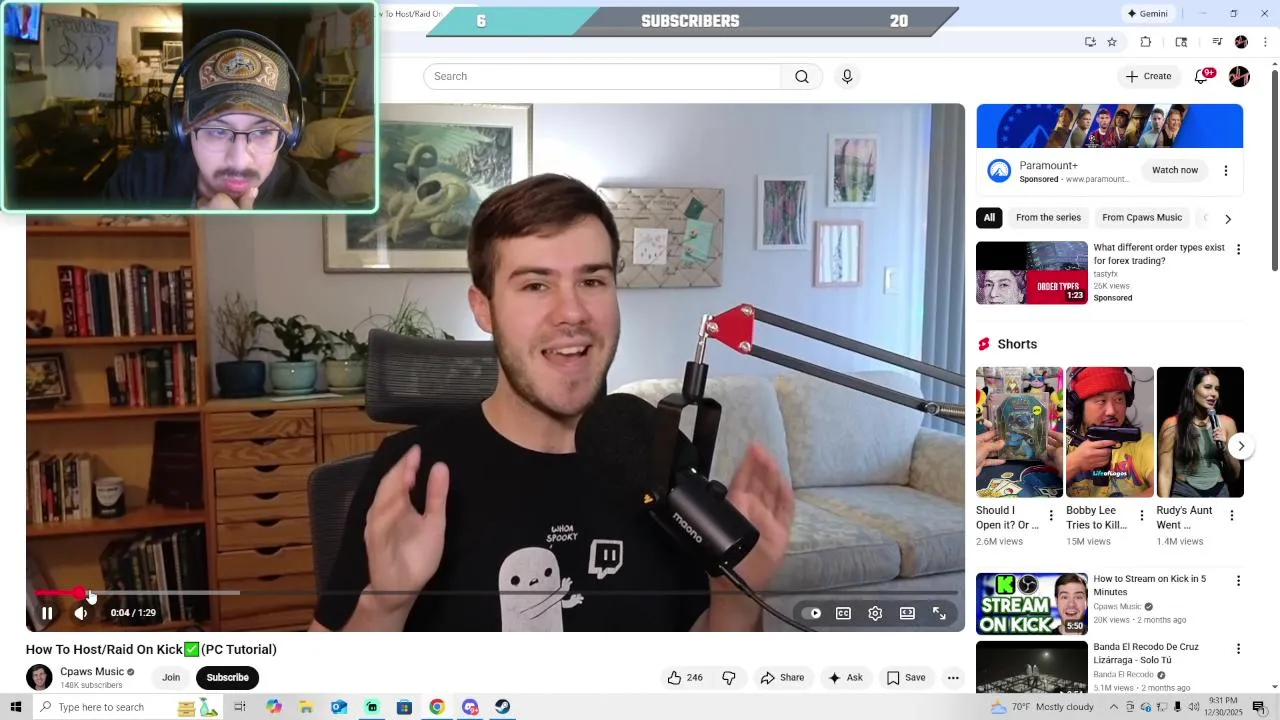Viewport: 1280px width, 720px height.
Task: Open Chrome tab search side panel icon
Action: 1181,42
